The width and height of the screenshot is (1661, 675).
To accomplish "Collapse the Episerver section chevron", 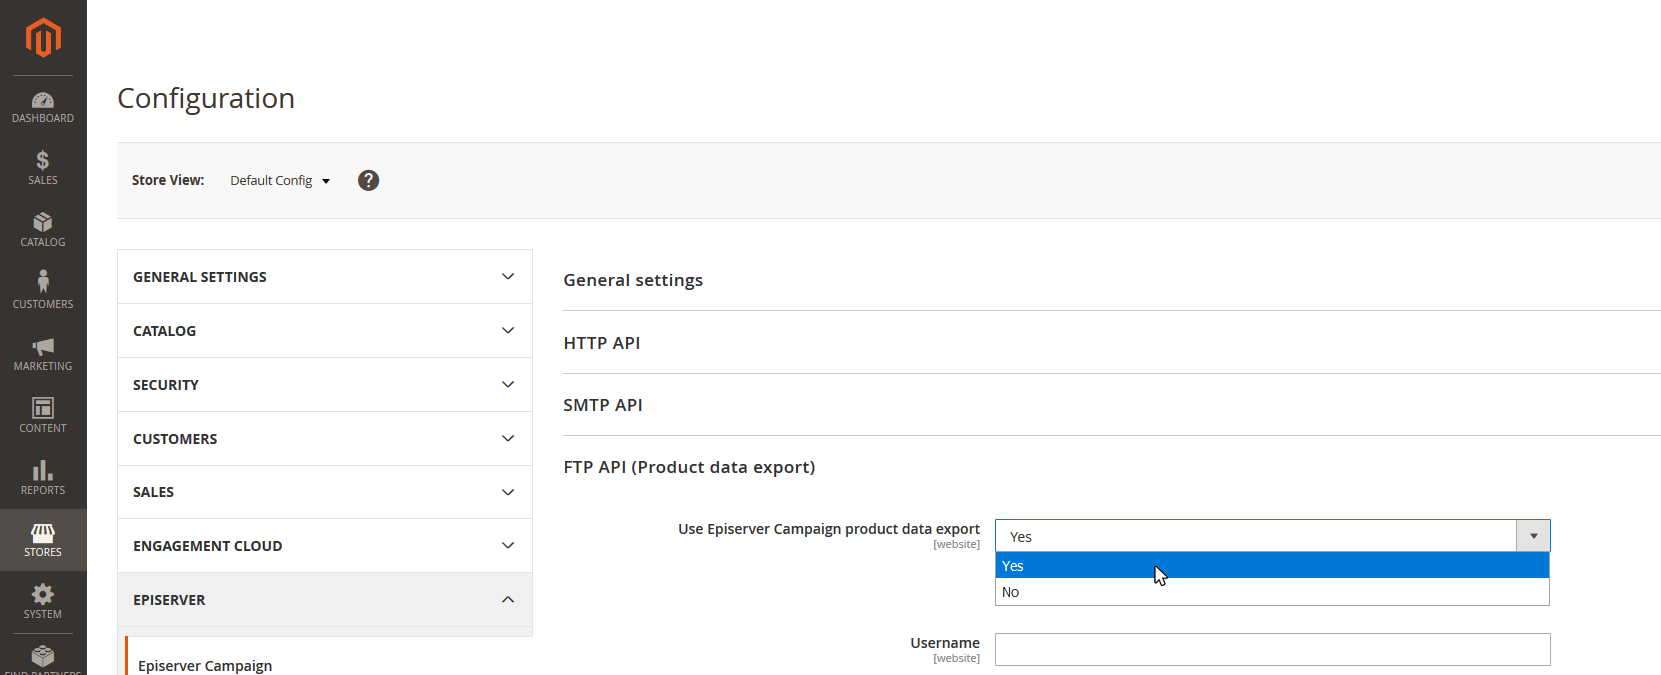I will pos(508,599).
